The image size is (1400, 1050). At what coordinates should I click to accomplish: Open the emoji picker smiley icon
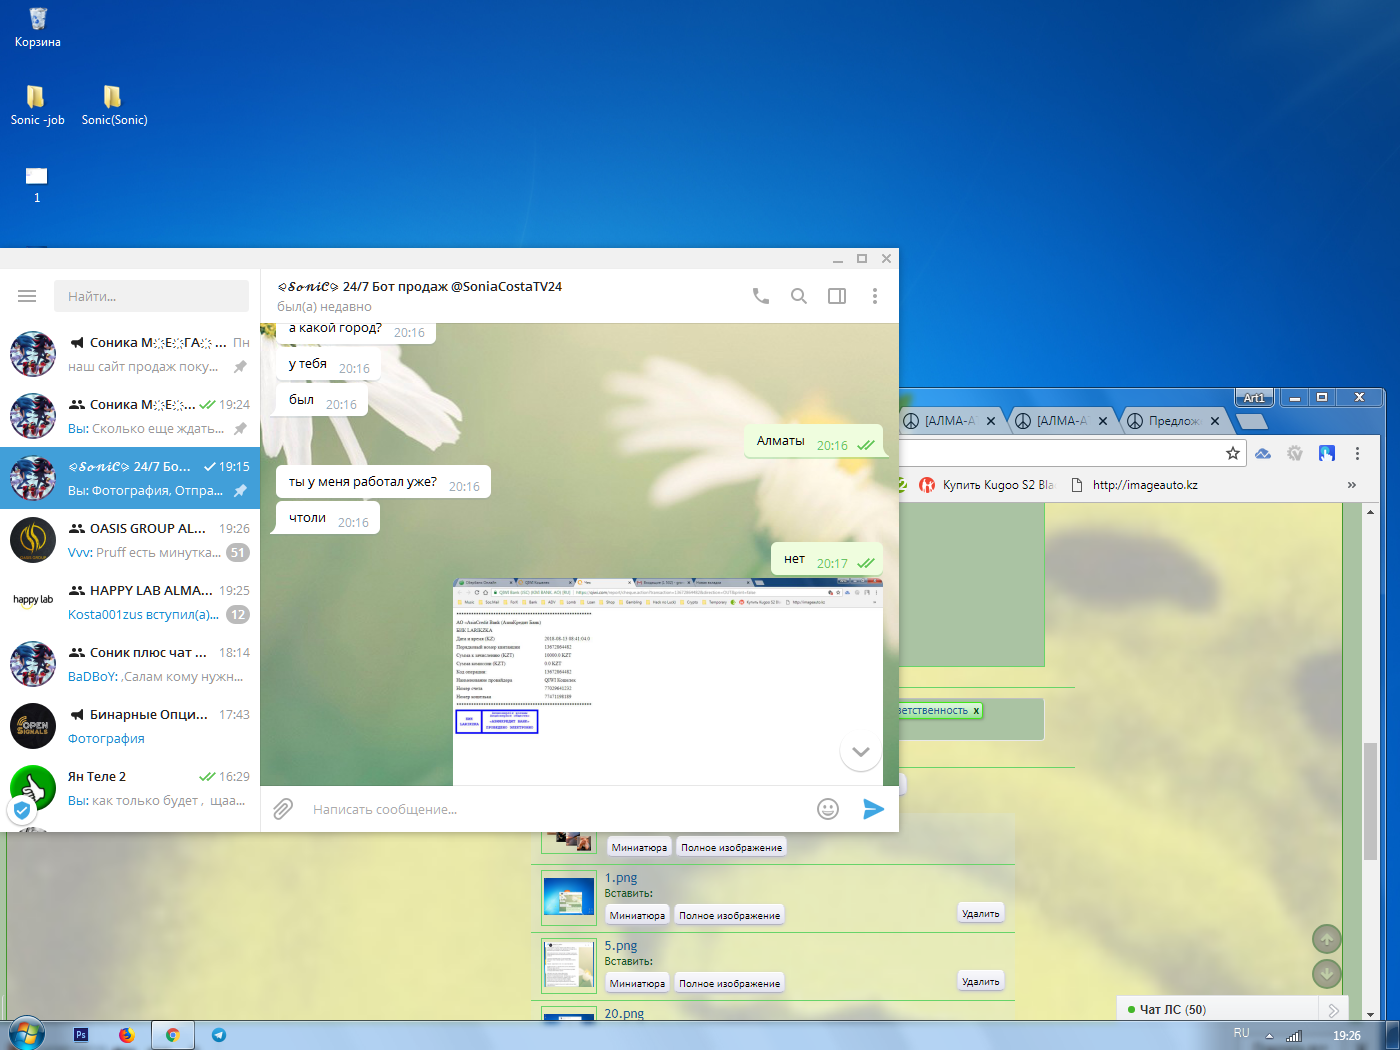(828, 809)
